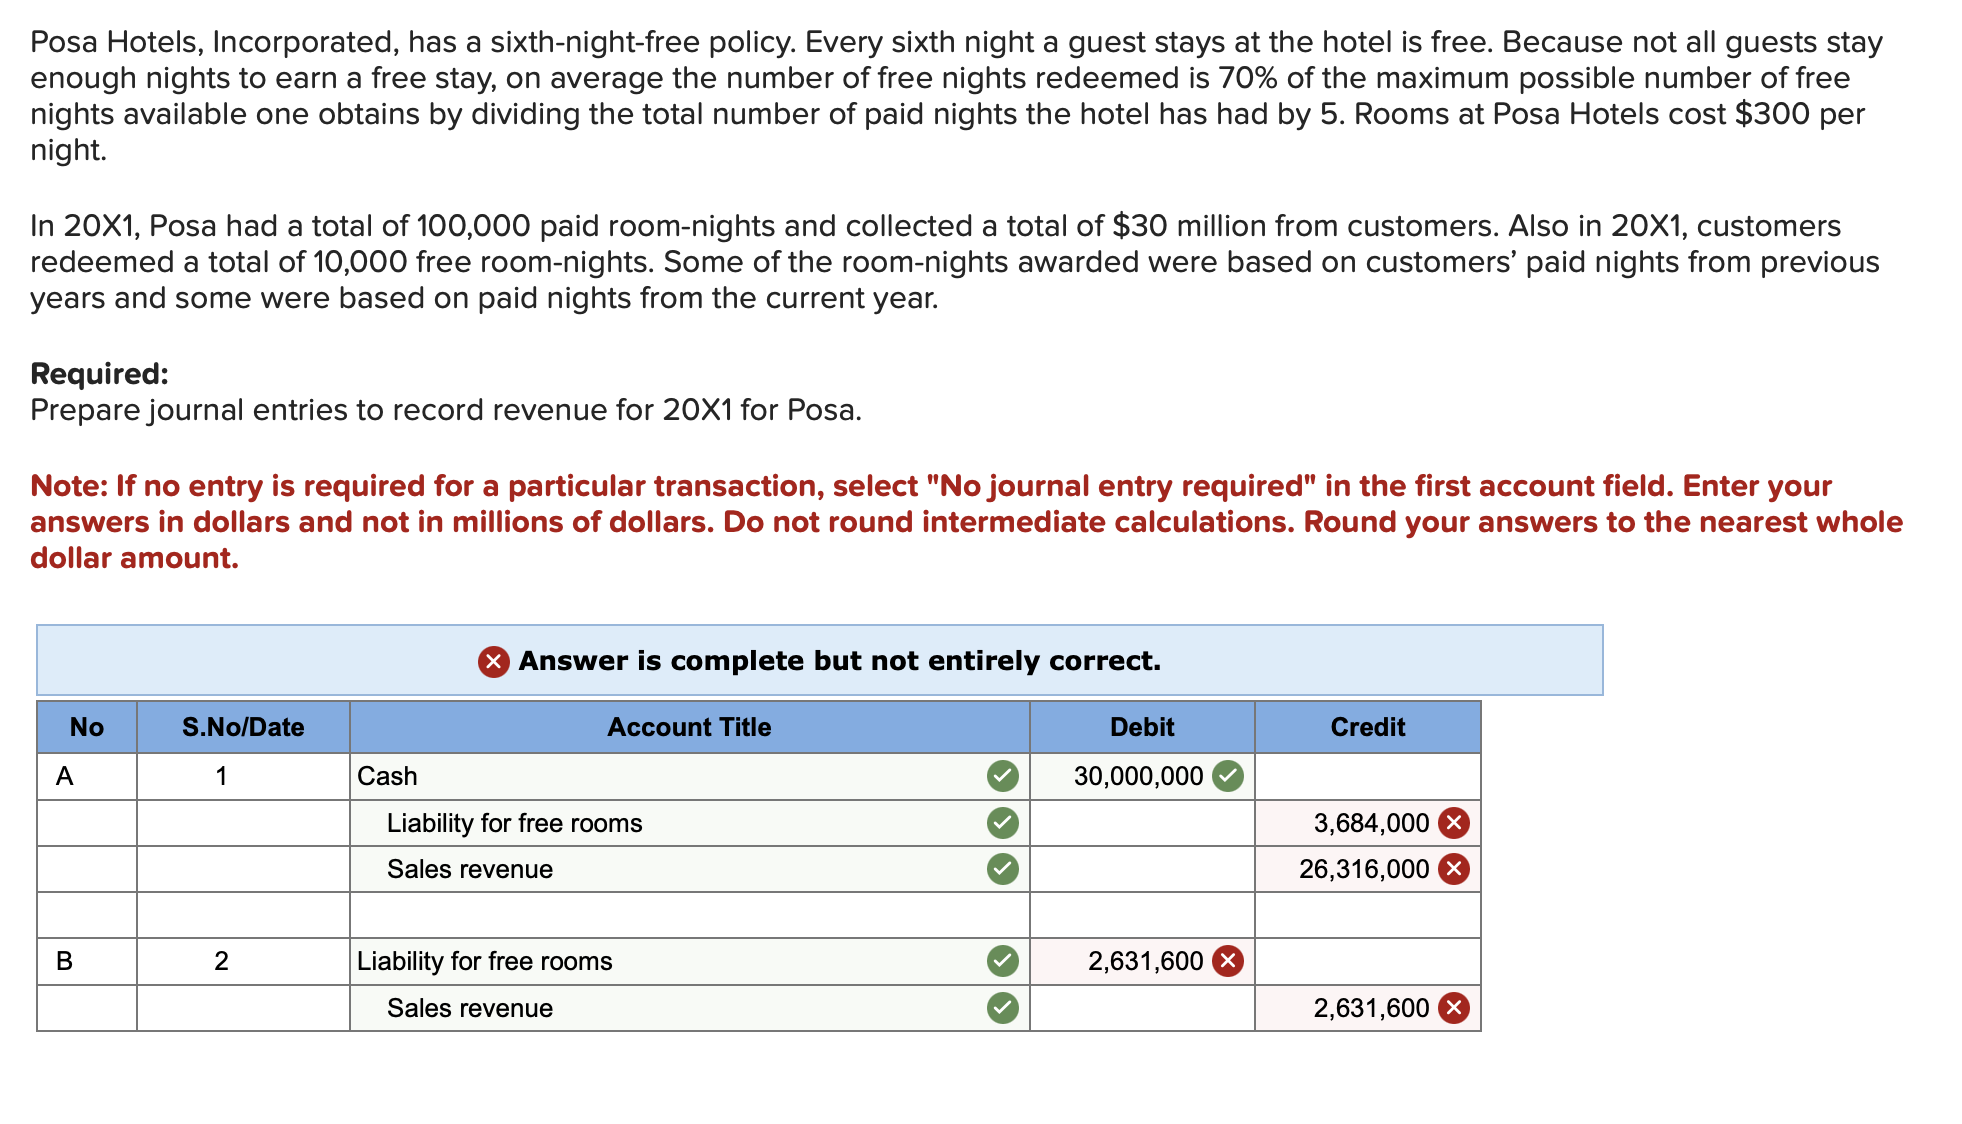Click the checkmark beside Liability for free rooms entry B
The image size is (1962, 1124).
click(1003, 961)
